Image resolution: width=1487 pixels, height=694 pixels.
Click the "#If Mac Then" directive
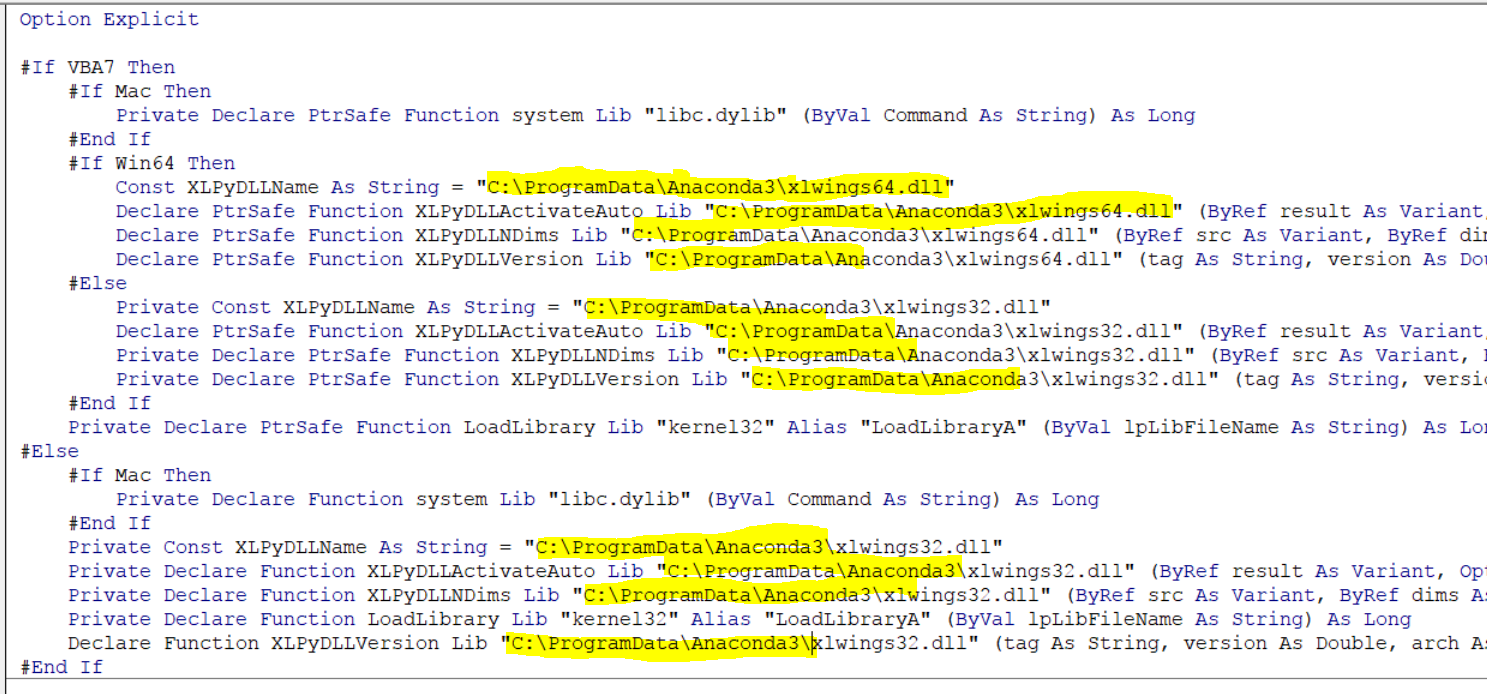[137, 91]
